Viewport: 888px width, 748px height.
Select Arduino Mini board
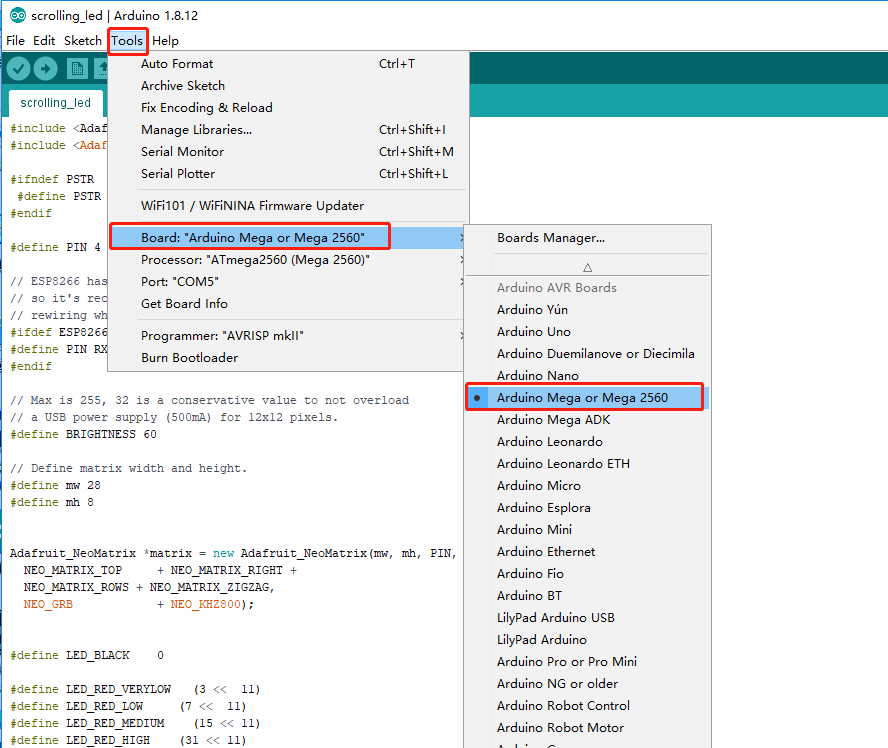(x=587, y=529)
